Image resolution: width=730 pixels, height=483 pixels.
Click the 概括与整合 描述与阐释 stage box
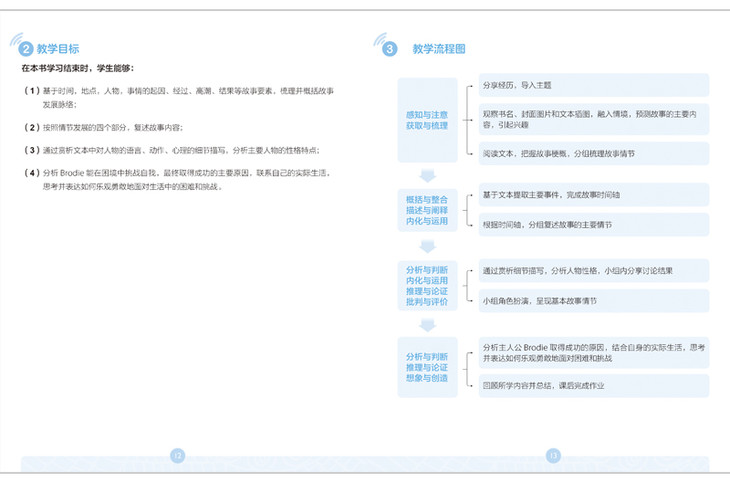(x=427, y=207)
